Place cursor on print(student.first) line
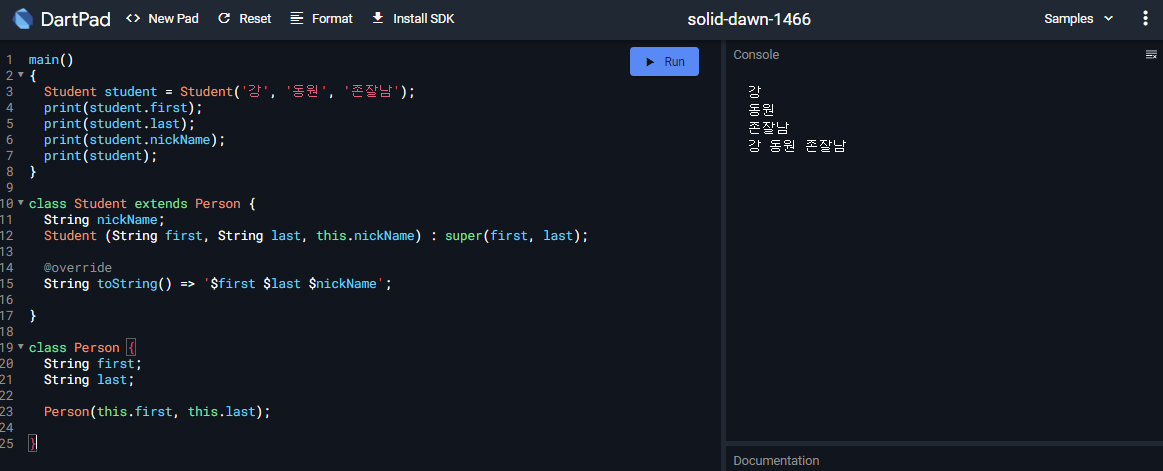Viewport: 1163px width, 471px height. pyautogui.click(x=123, y=108)
